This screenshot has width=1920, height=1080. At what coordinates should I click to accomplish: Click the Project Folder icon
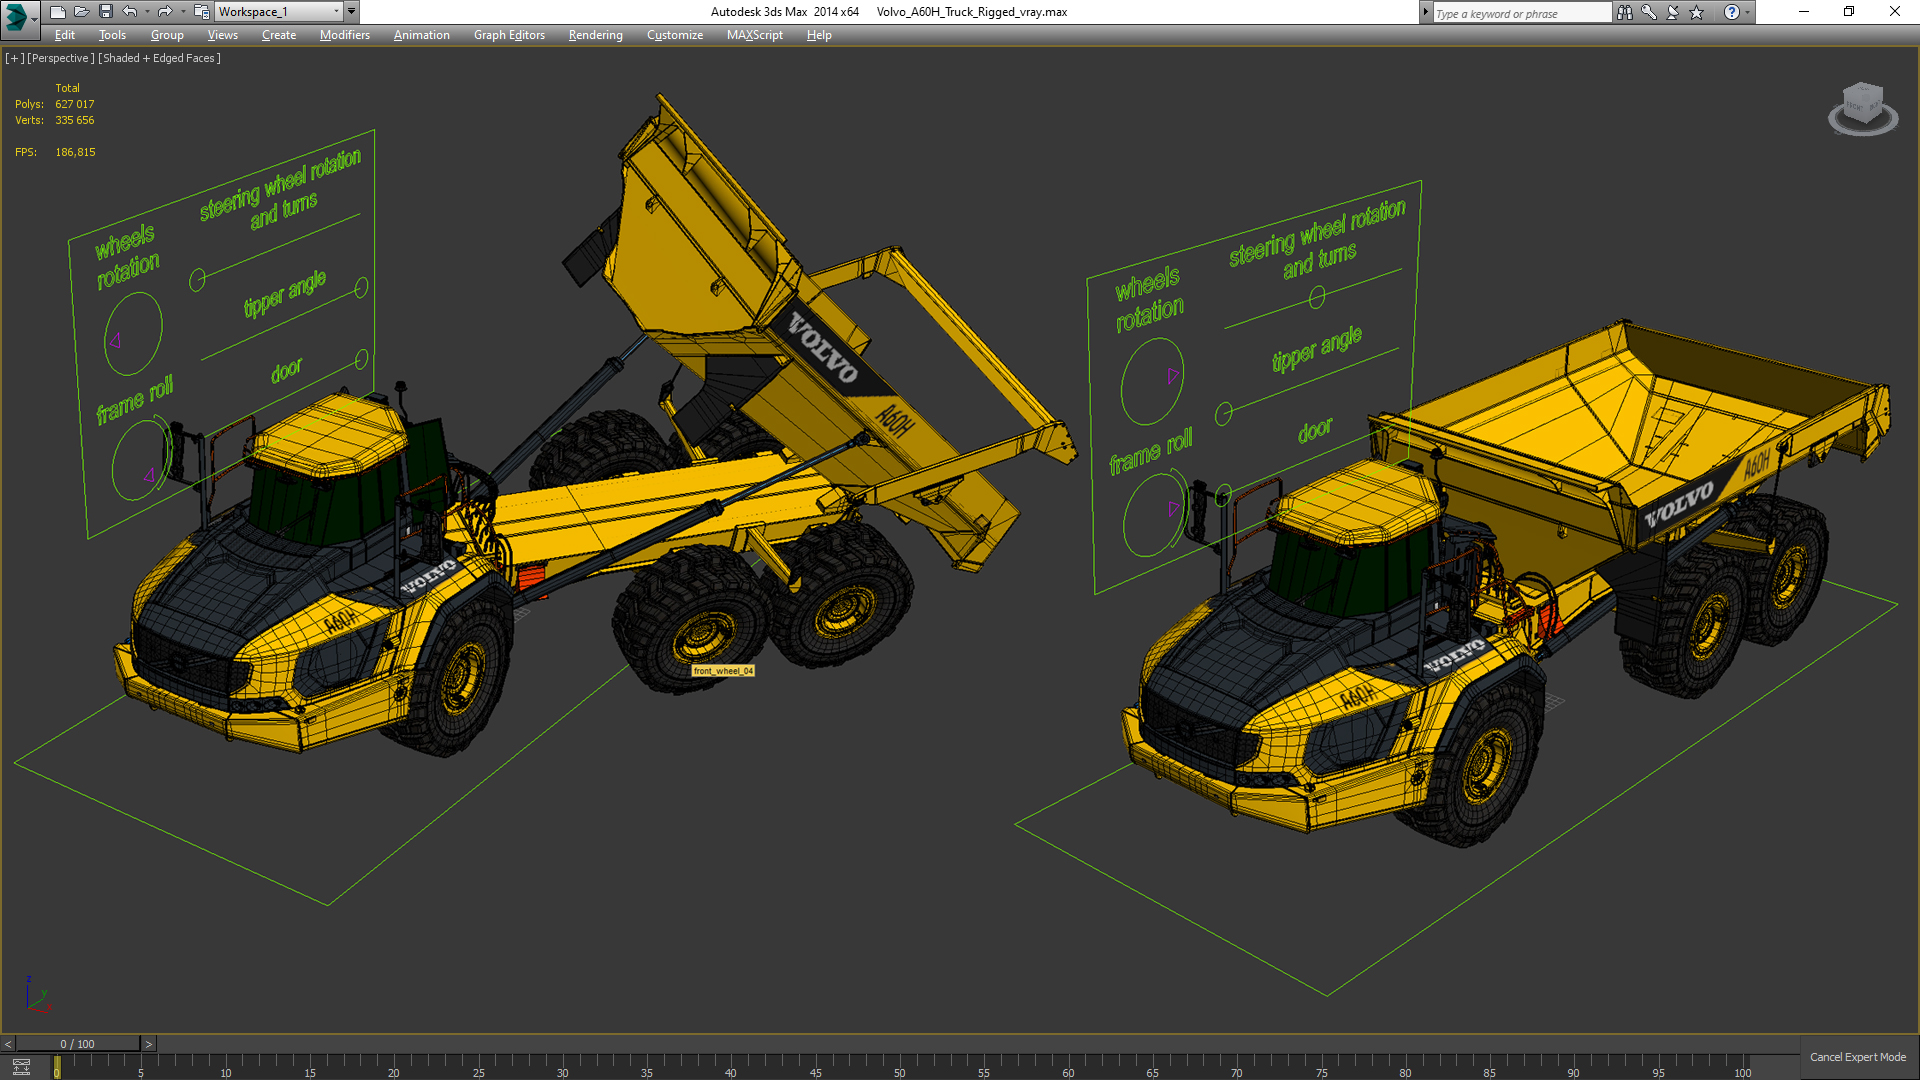(201, 12)
